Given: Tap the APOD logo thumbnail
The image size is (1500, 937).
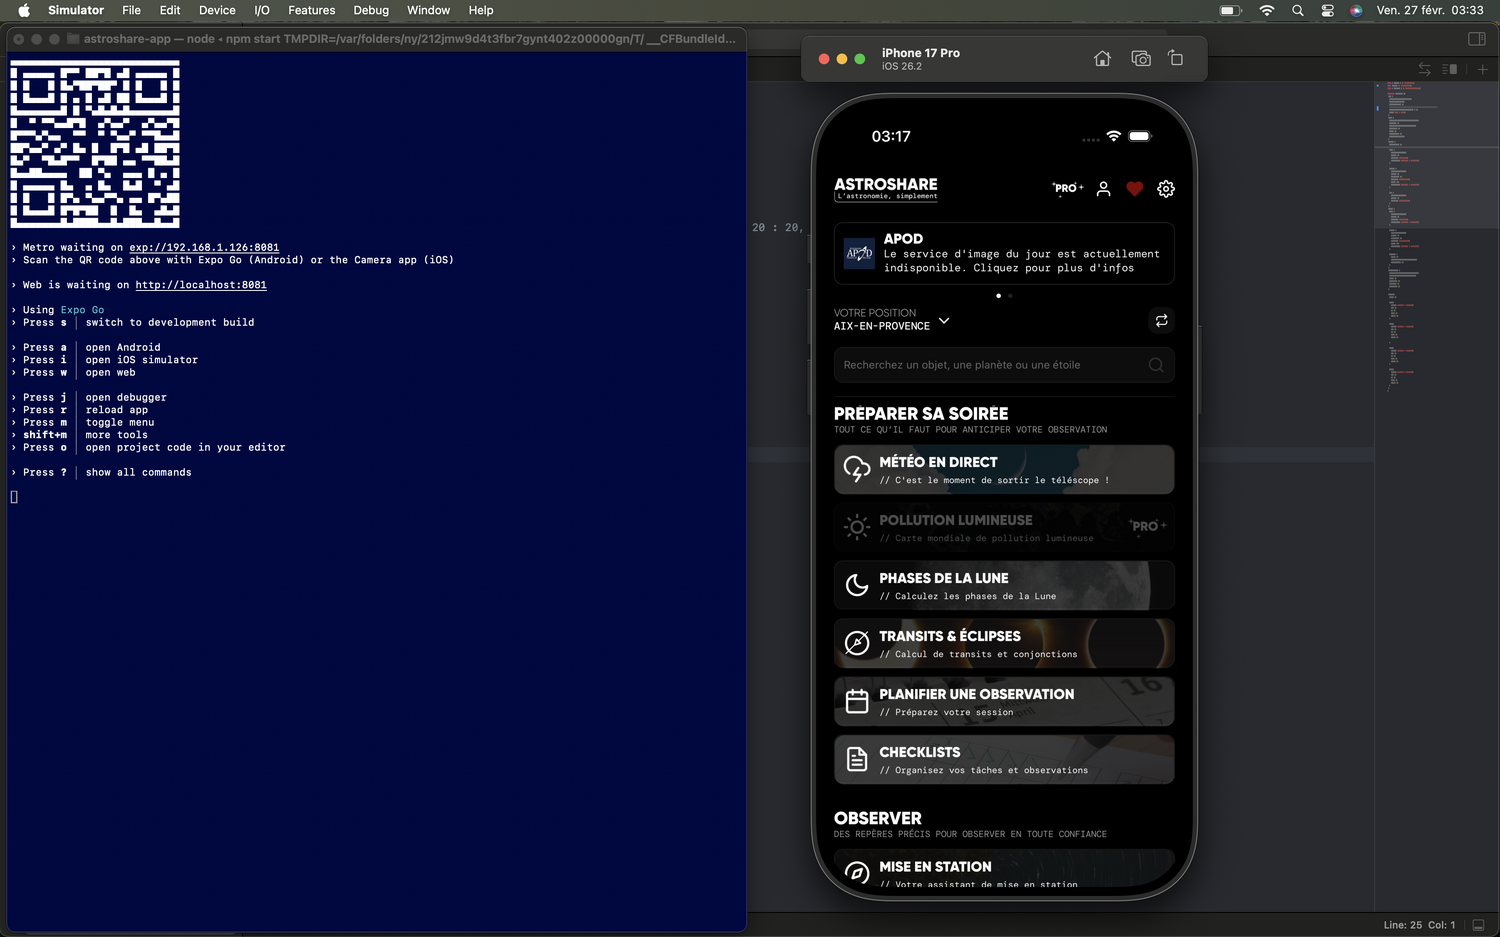Looking at the screenshot, I should (859, 254).
